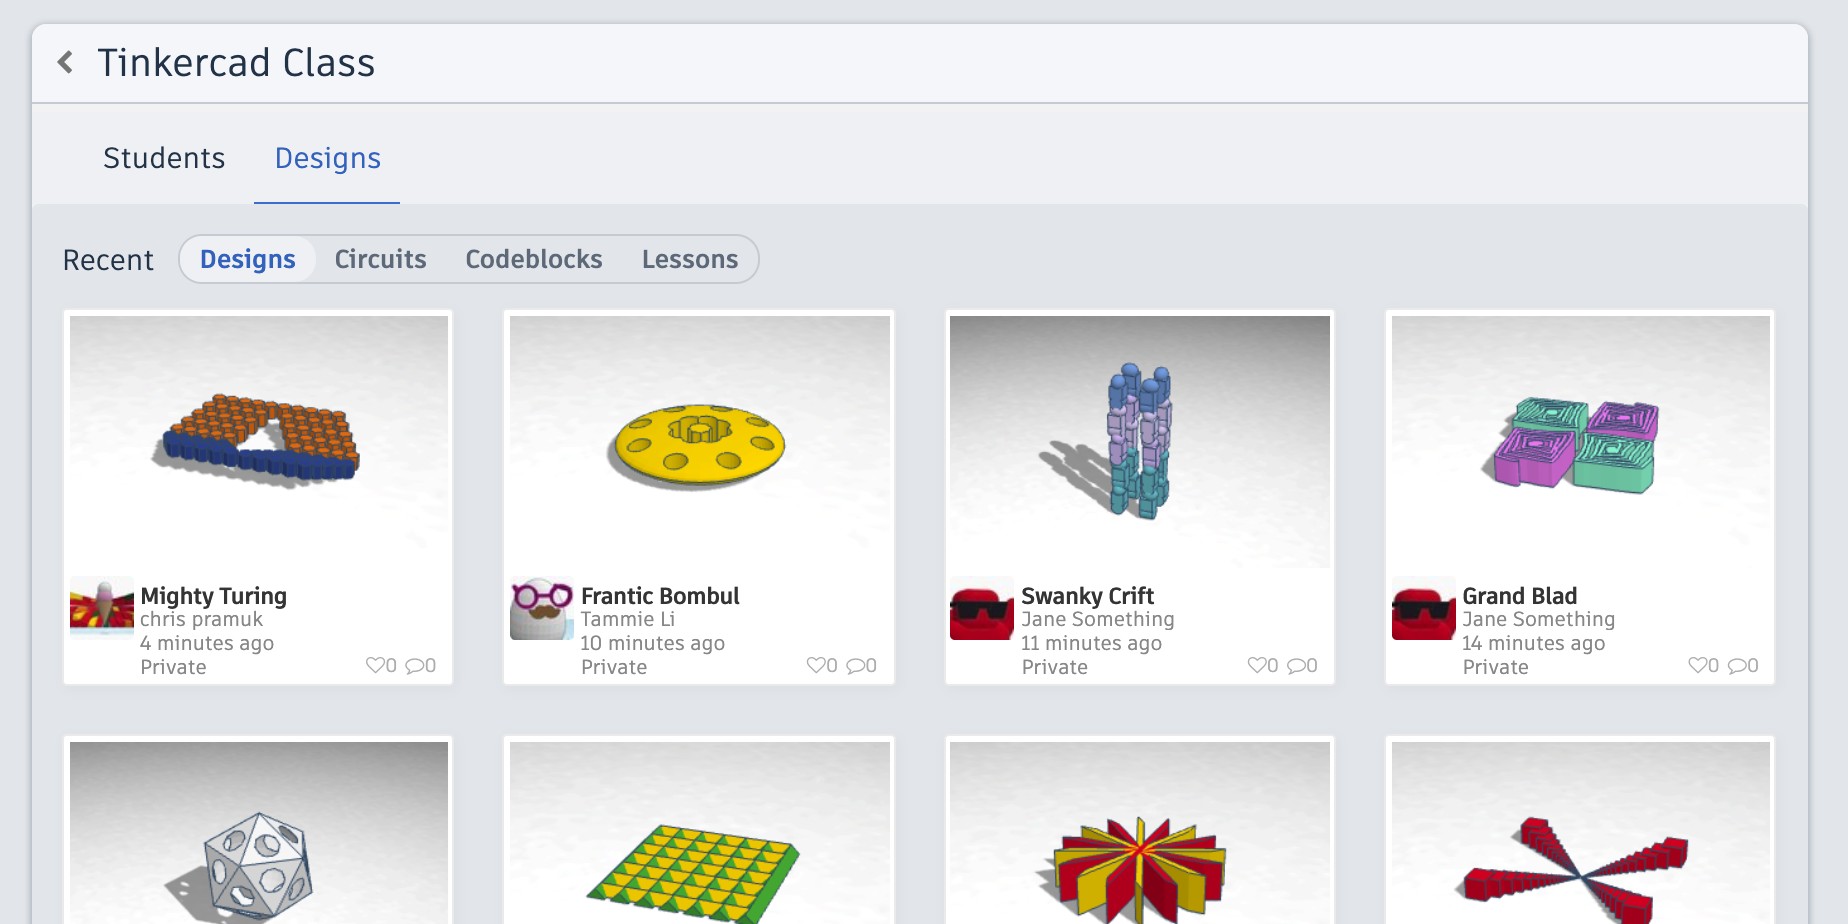
Task: Open the Students tab
Action: point(164,158)
